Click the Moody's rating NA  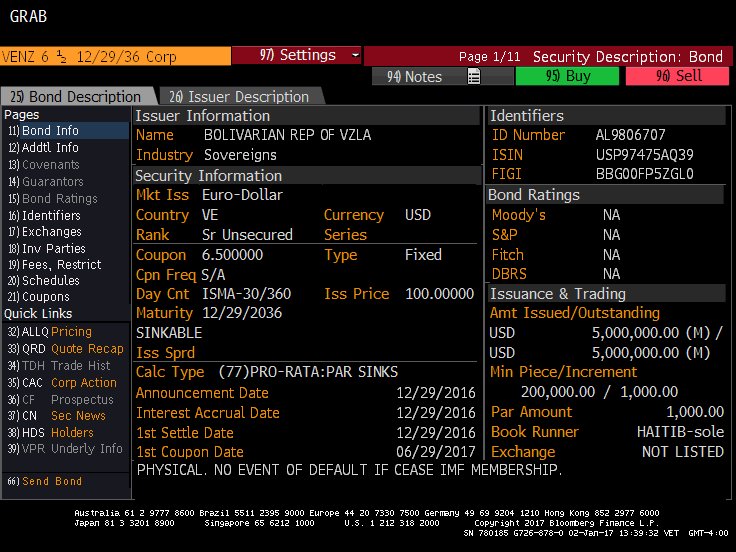(x=611, y=215)
